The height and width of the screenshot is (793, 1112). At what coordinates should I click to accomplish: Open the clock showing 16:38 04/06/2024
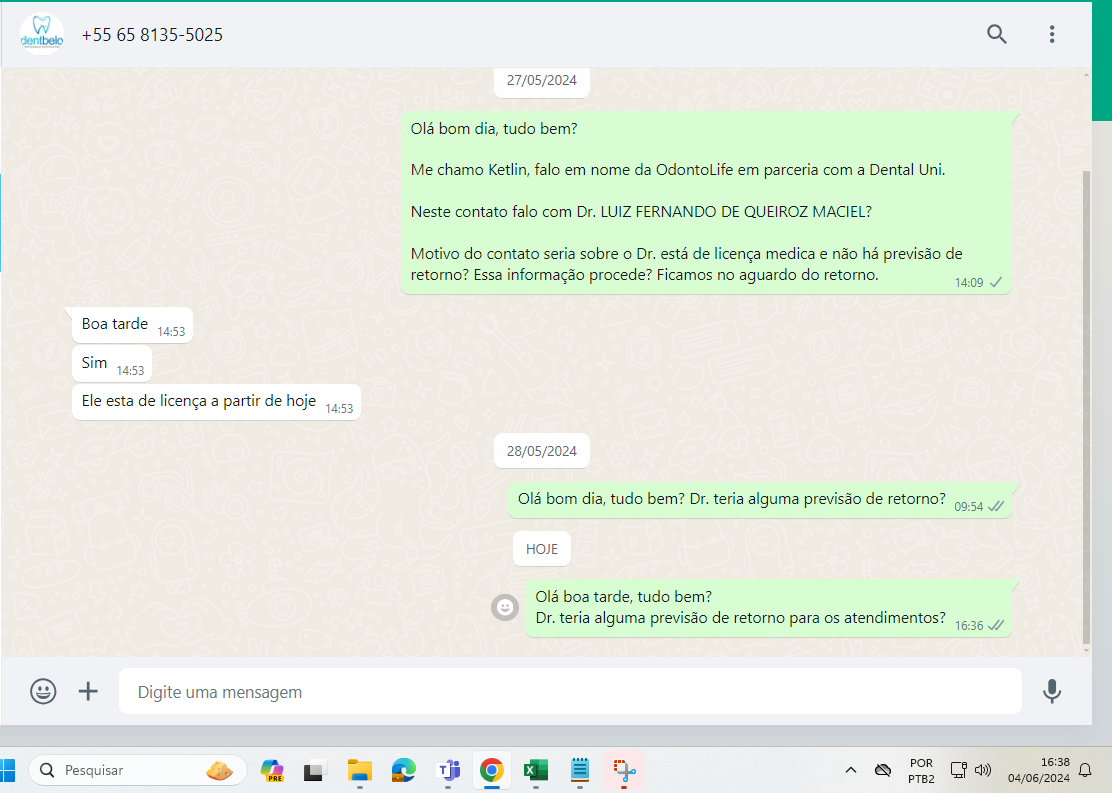tap(1038, 770)
